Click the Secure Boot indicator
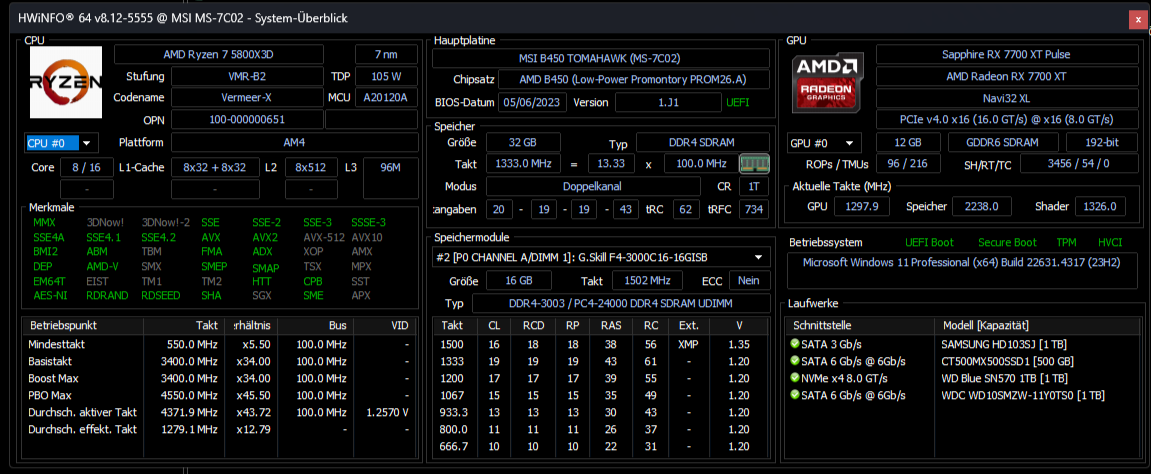This screenshot has height=474, width=1151. tap(1007, 242)
